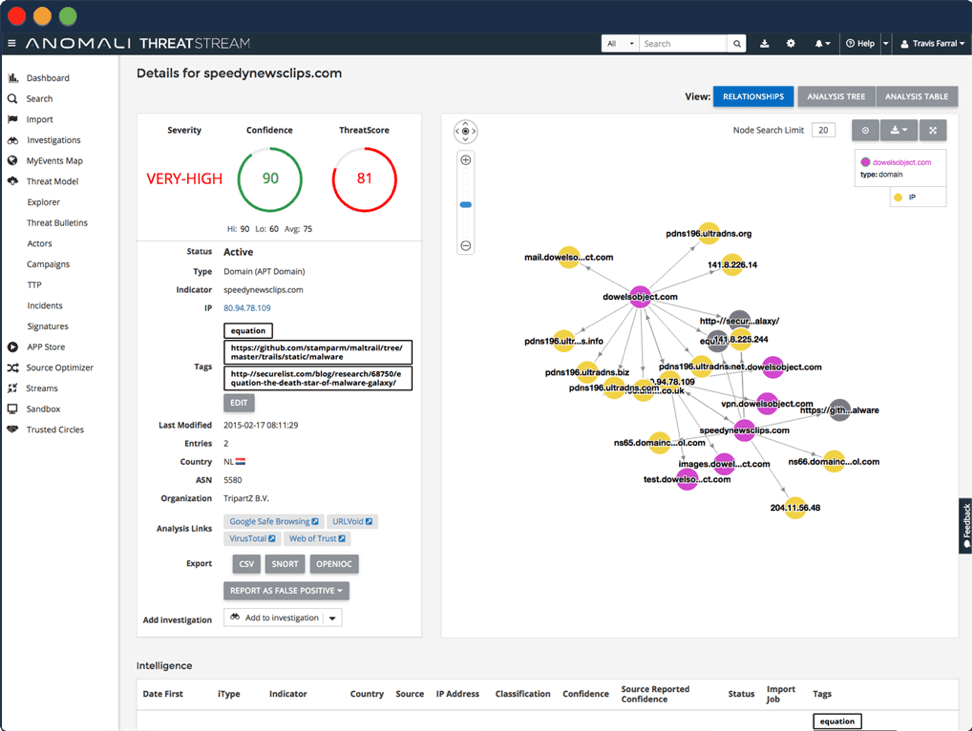
Task: Select the dowelsobject.com graph node
Action: pyautogui.click(x=640, y=297)
